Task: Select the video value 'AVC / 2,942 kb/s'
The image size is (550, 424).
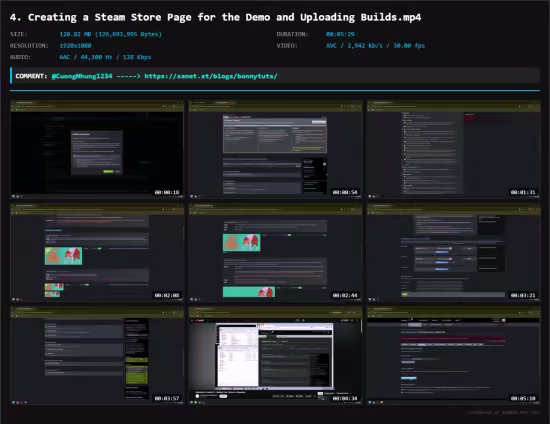Action: click(375, 46)
